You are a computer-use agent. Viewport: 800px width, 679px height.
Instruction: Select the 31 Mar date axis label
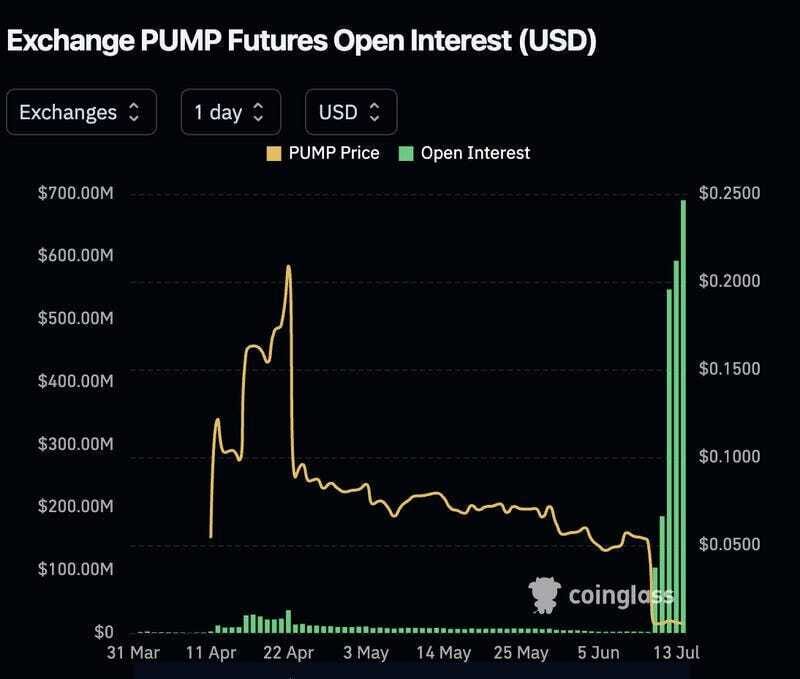pyautogui.click(x=133, y=652)
